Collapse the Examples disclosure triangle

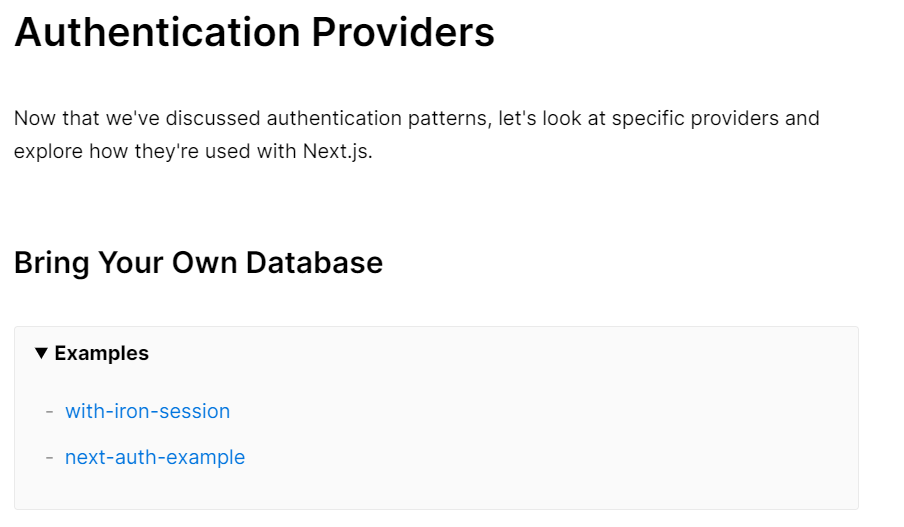pos(41,353)
